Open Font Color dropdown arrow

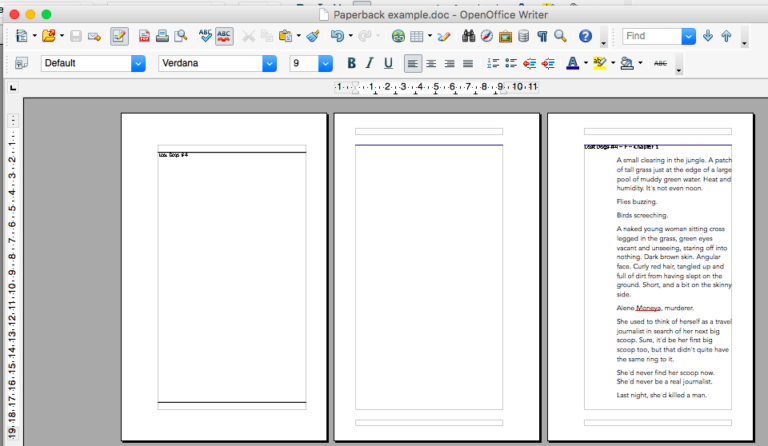(x=585, y=64)
